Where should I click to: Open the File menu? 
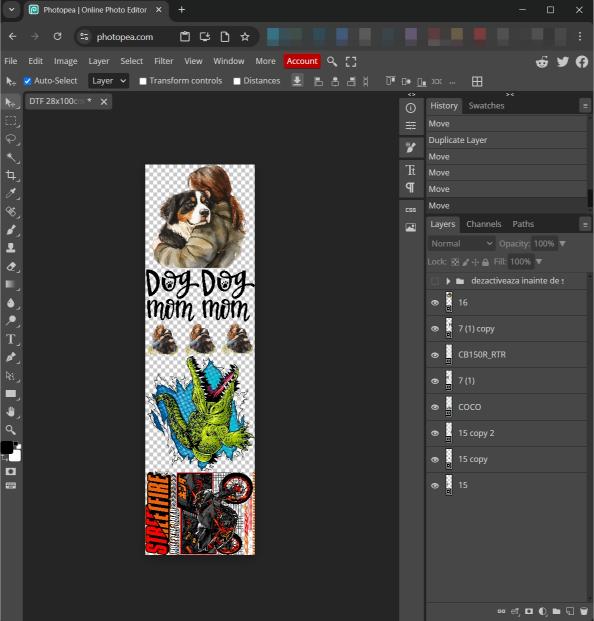(11, 61)
